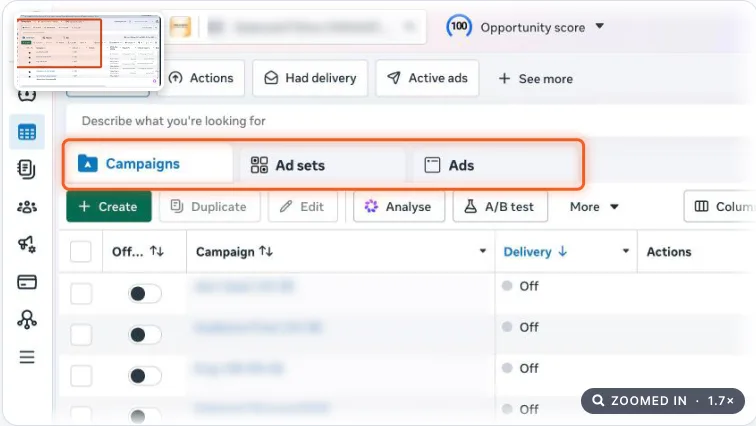Click the green Create button
The height and width of the screenshot is (426, 756).
click(109, 207)
